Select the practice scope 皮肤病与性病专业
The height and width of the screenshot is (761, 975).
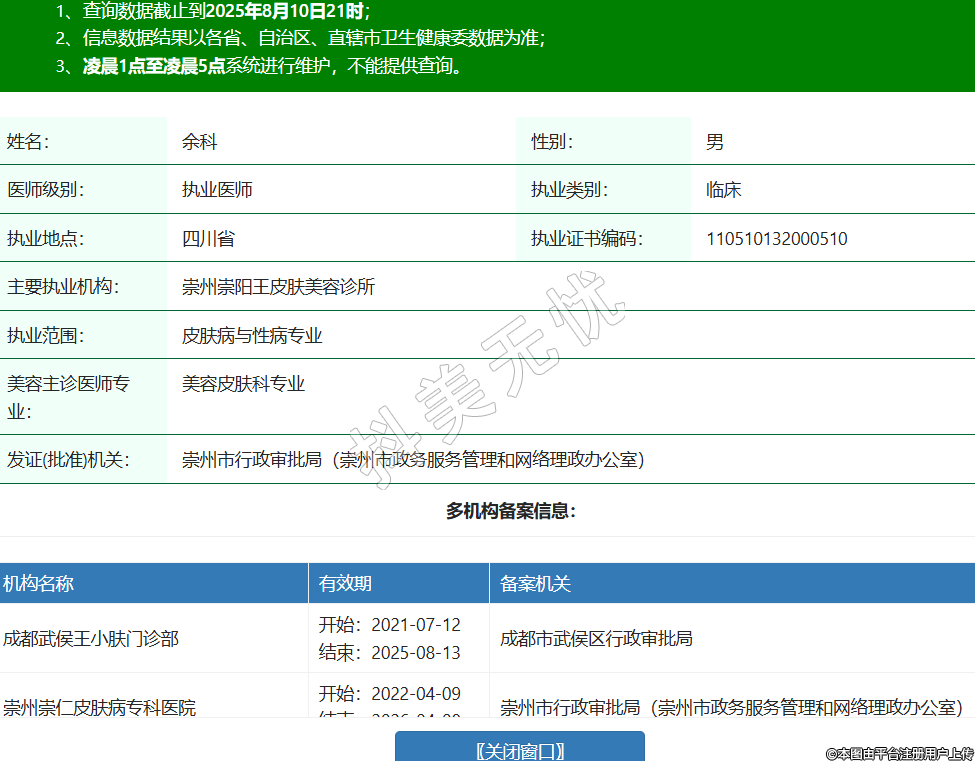(x=252, y=336)
